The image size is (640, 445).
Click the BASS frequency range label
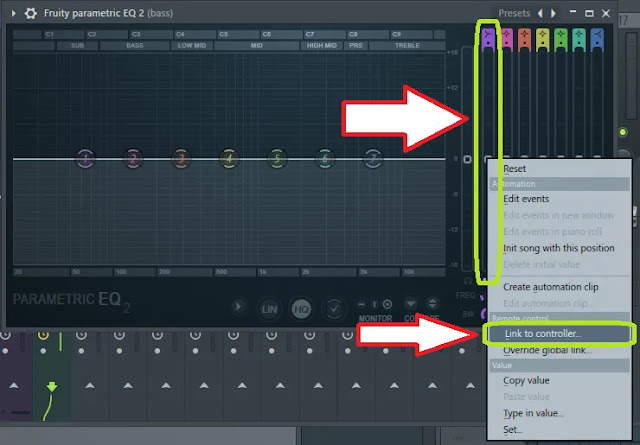[x=135, y=45]
